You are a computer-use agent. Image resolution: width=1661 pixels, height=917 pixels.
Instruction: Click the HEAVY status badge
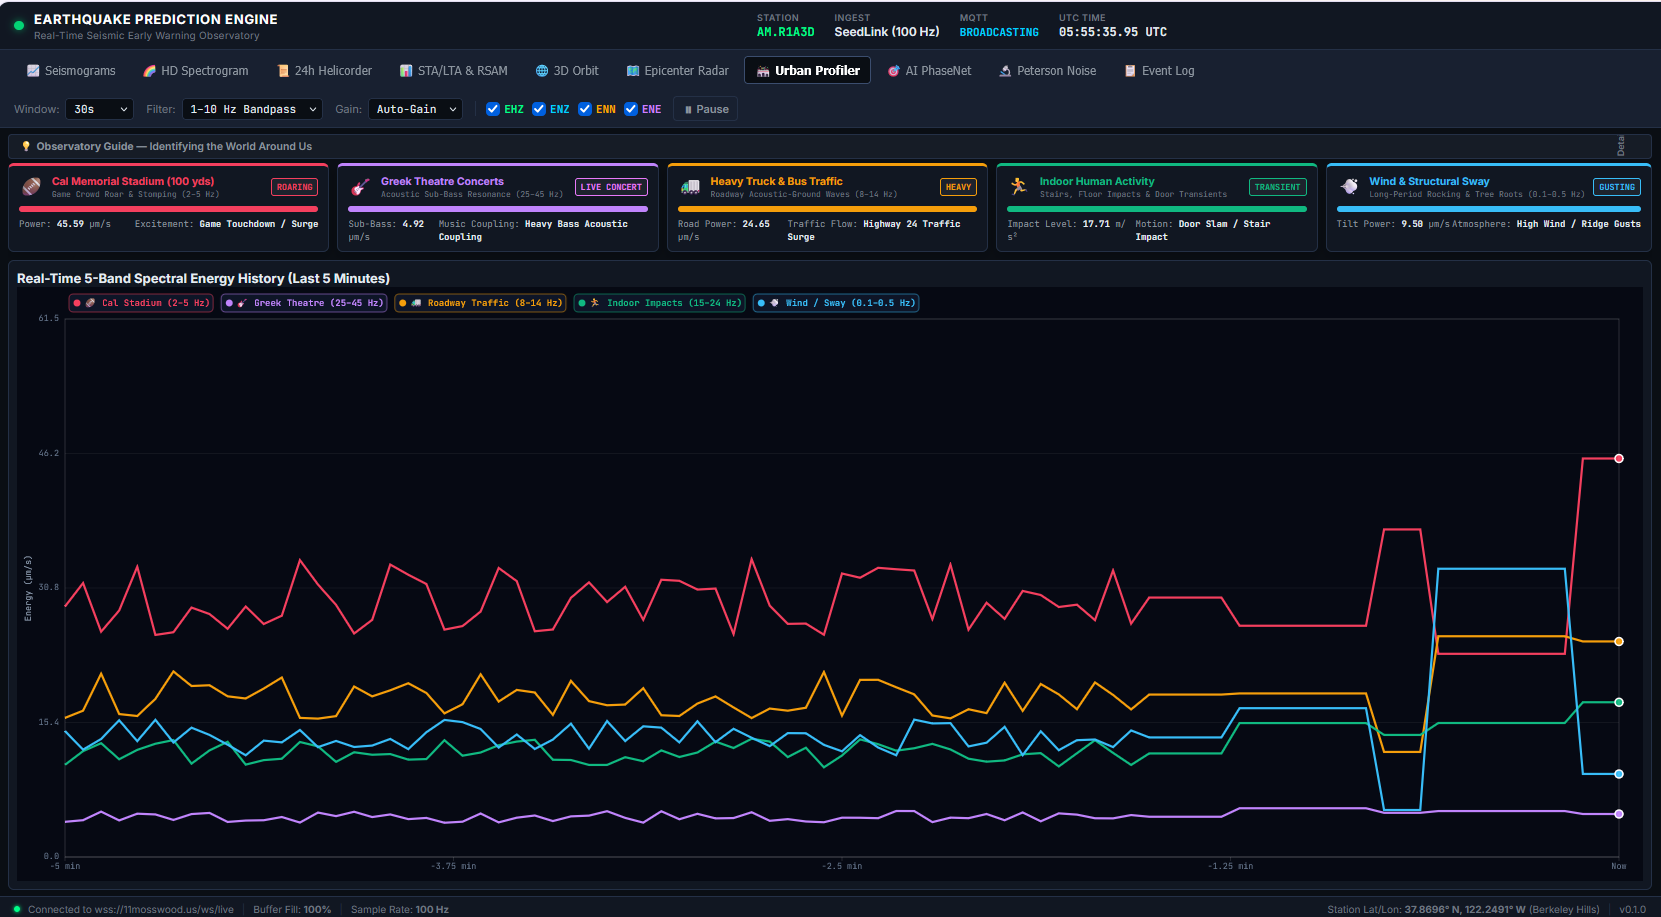958,187
